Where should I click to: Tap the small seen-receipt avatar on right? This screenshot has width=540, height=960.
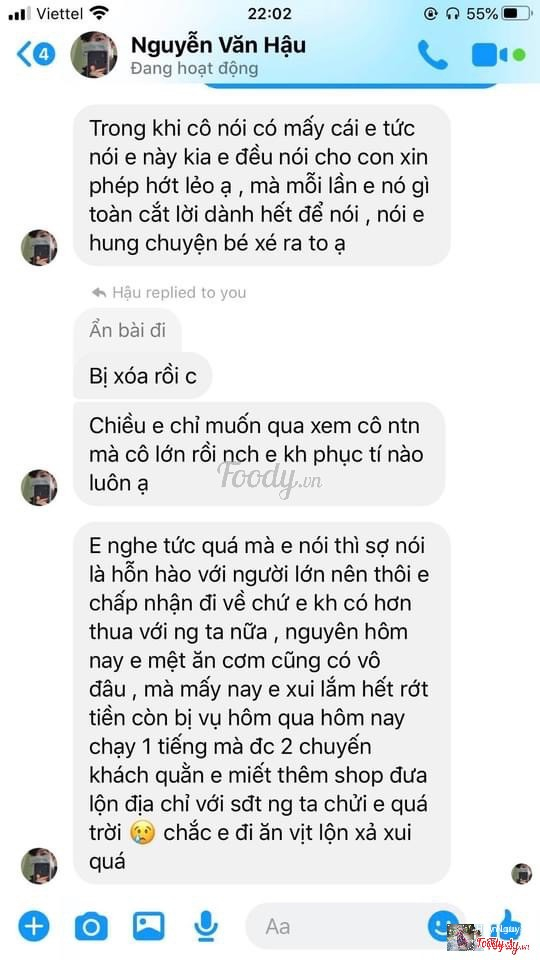tap(522, 874)
